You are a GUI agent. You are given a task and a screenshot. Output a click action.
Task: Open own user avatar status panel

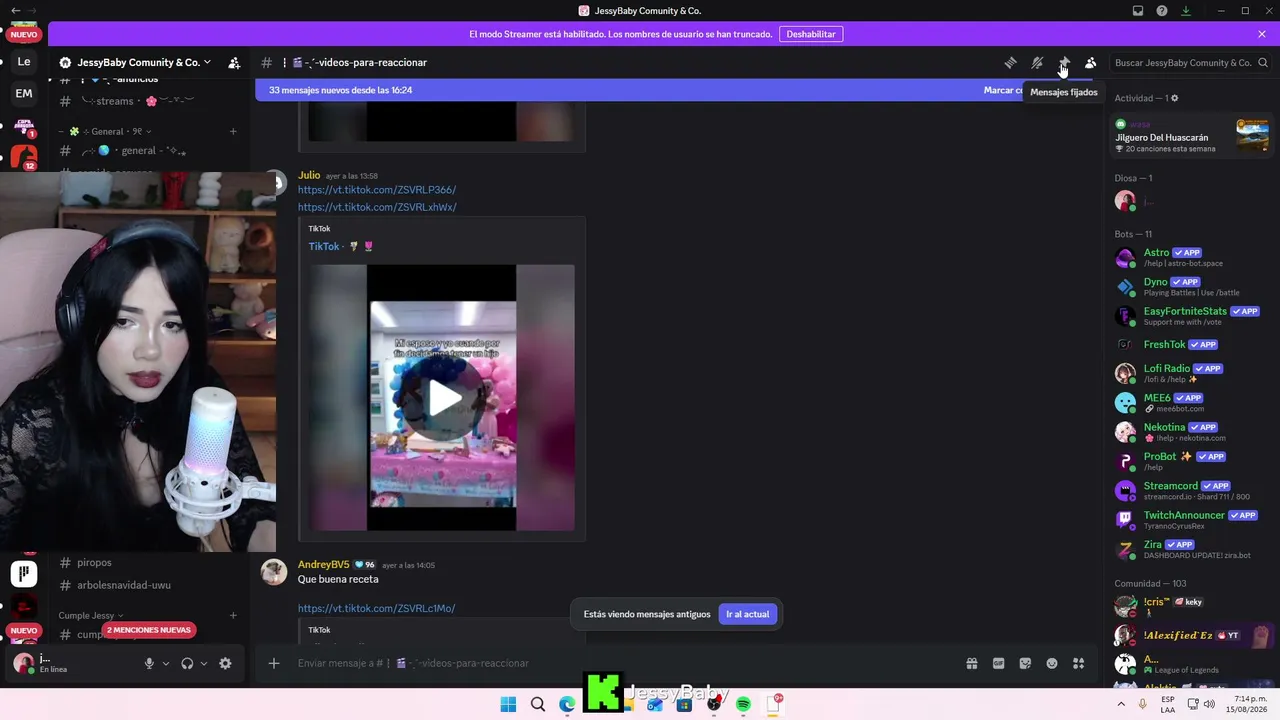pos(23,663)
